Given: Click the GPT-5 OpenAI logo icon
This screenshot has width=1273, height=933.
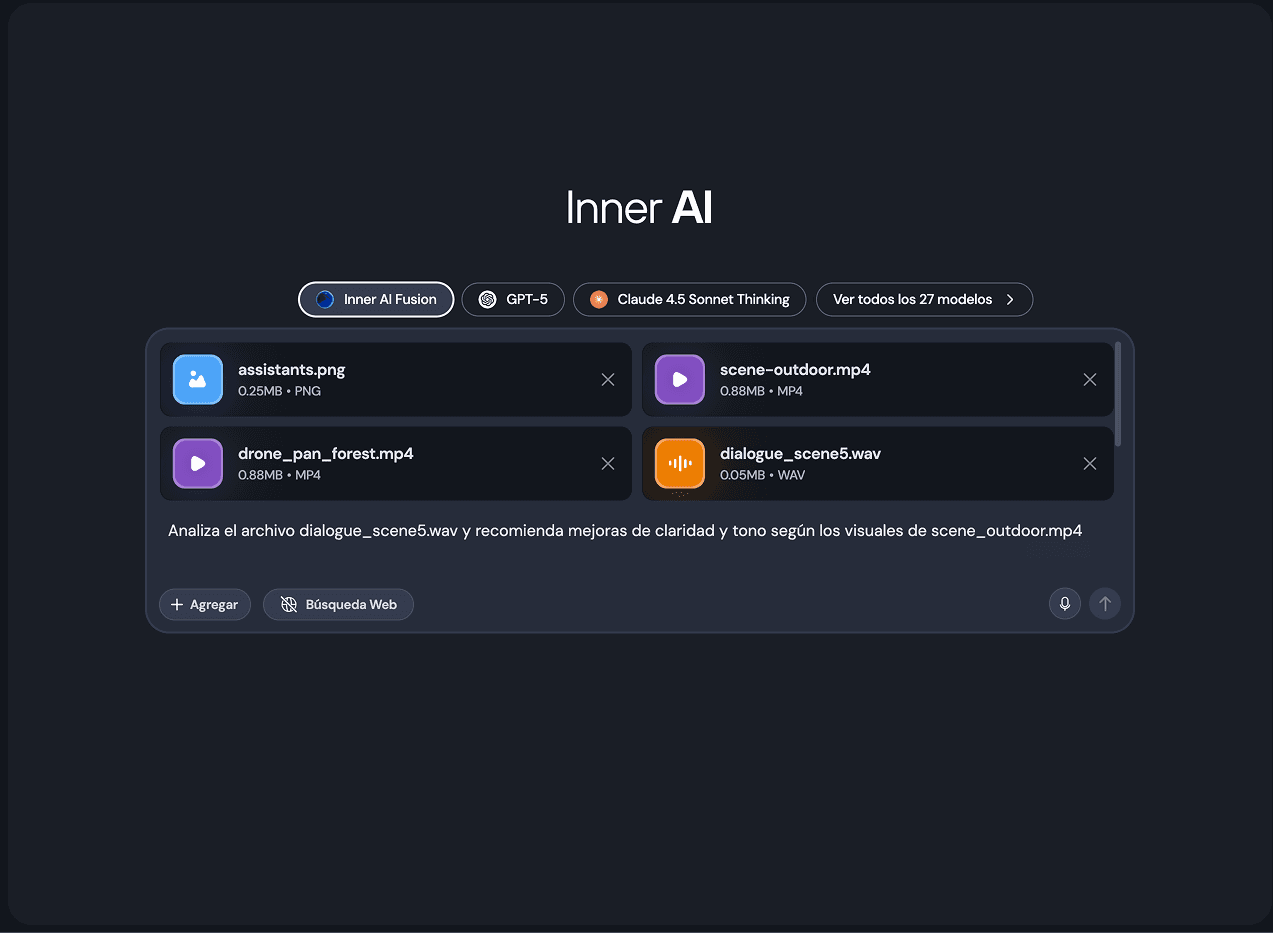Looking at the screenshot, I should coord(487,299).
